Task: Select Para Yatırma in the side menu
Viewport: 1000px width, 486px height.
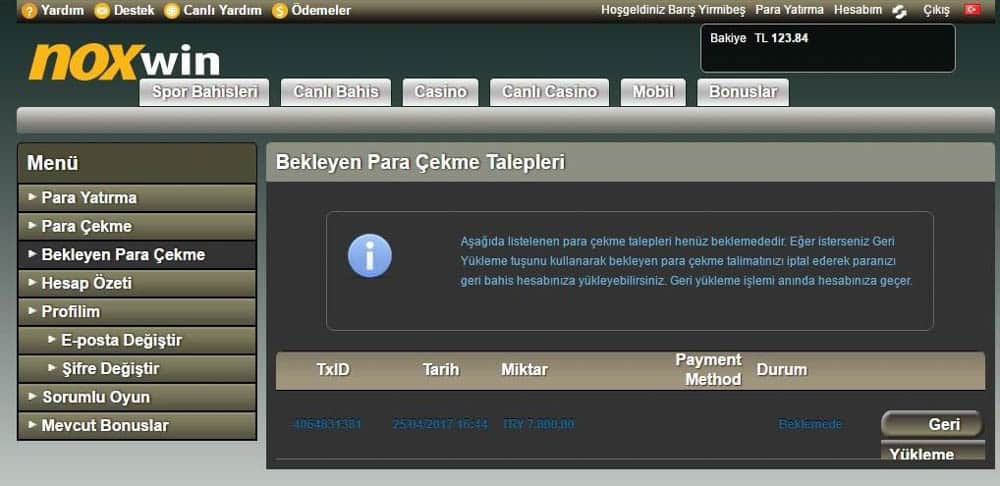Action: pos(137,198)
